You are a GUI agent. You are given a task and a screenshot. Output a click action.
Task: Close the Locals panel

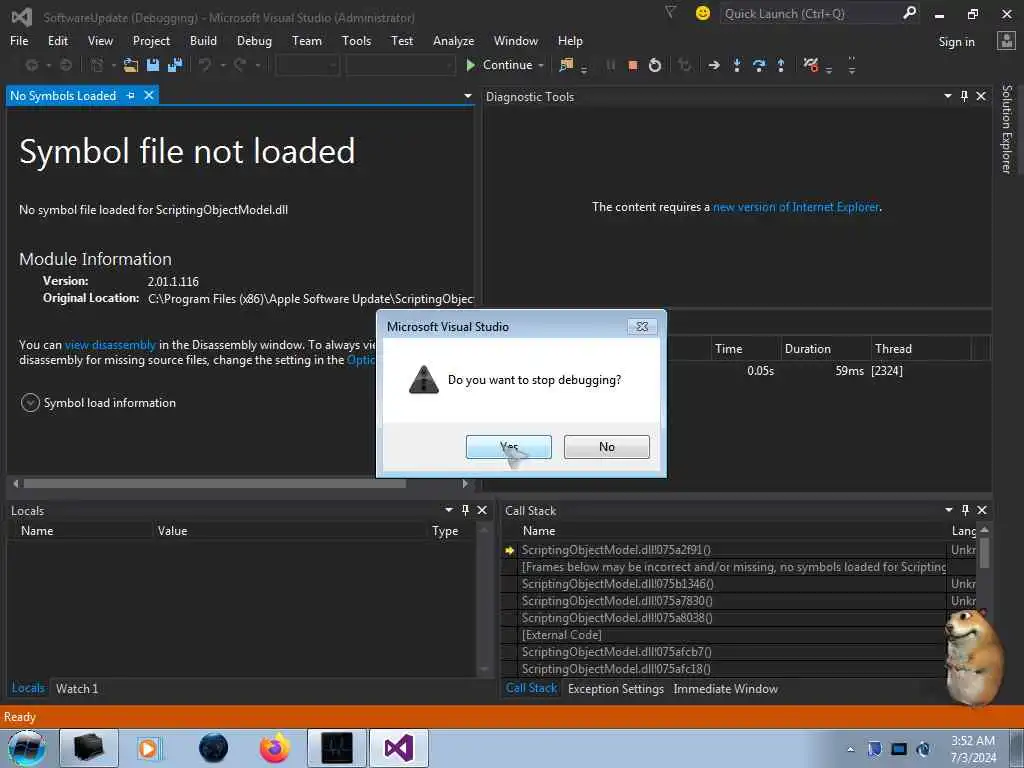click(x=482, y=510)
